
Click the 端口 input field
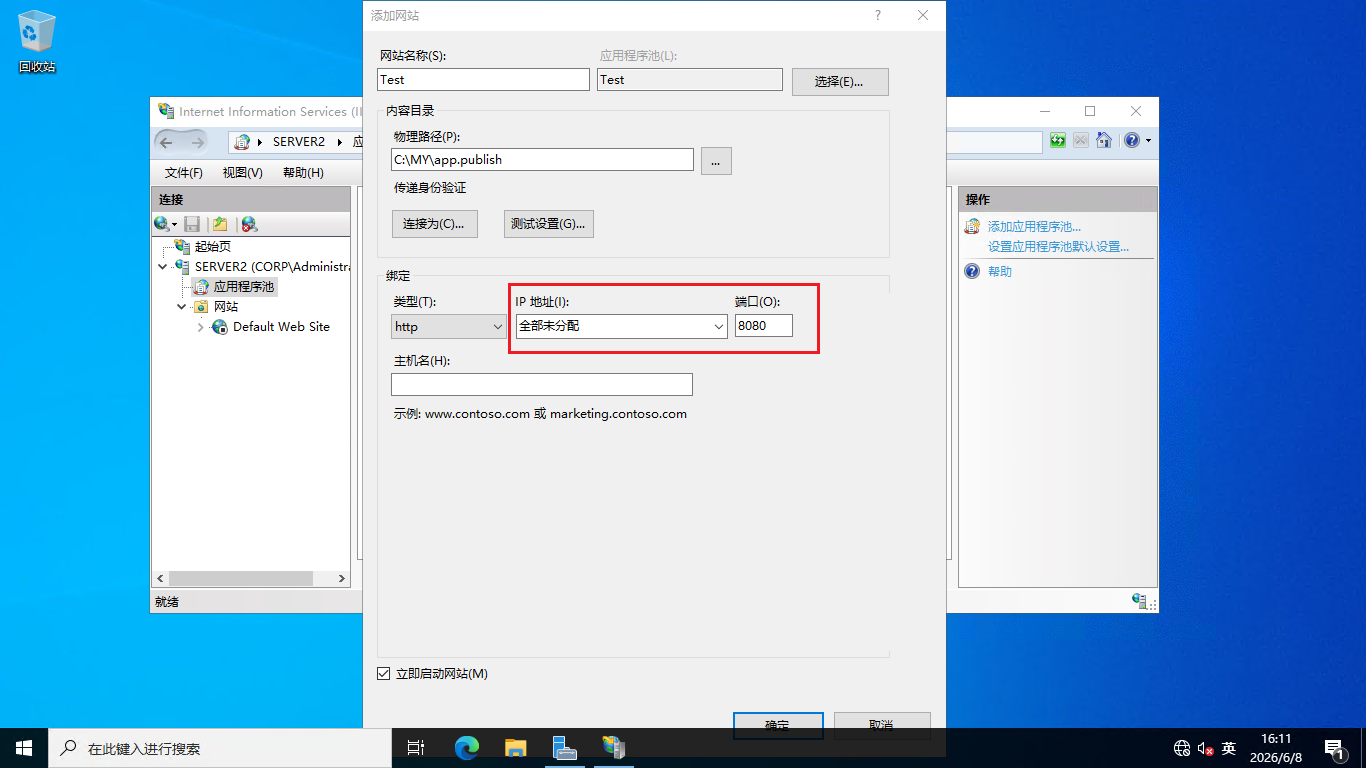(764, 325)
